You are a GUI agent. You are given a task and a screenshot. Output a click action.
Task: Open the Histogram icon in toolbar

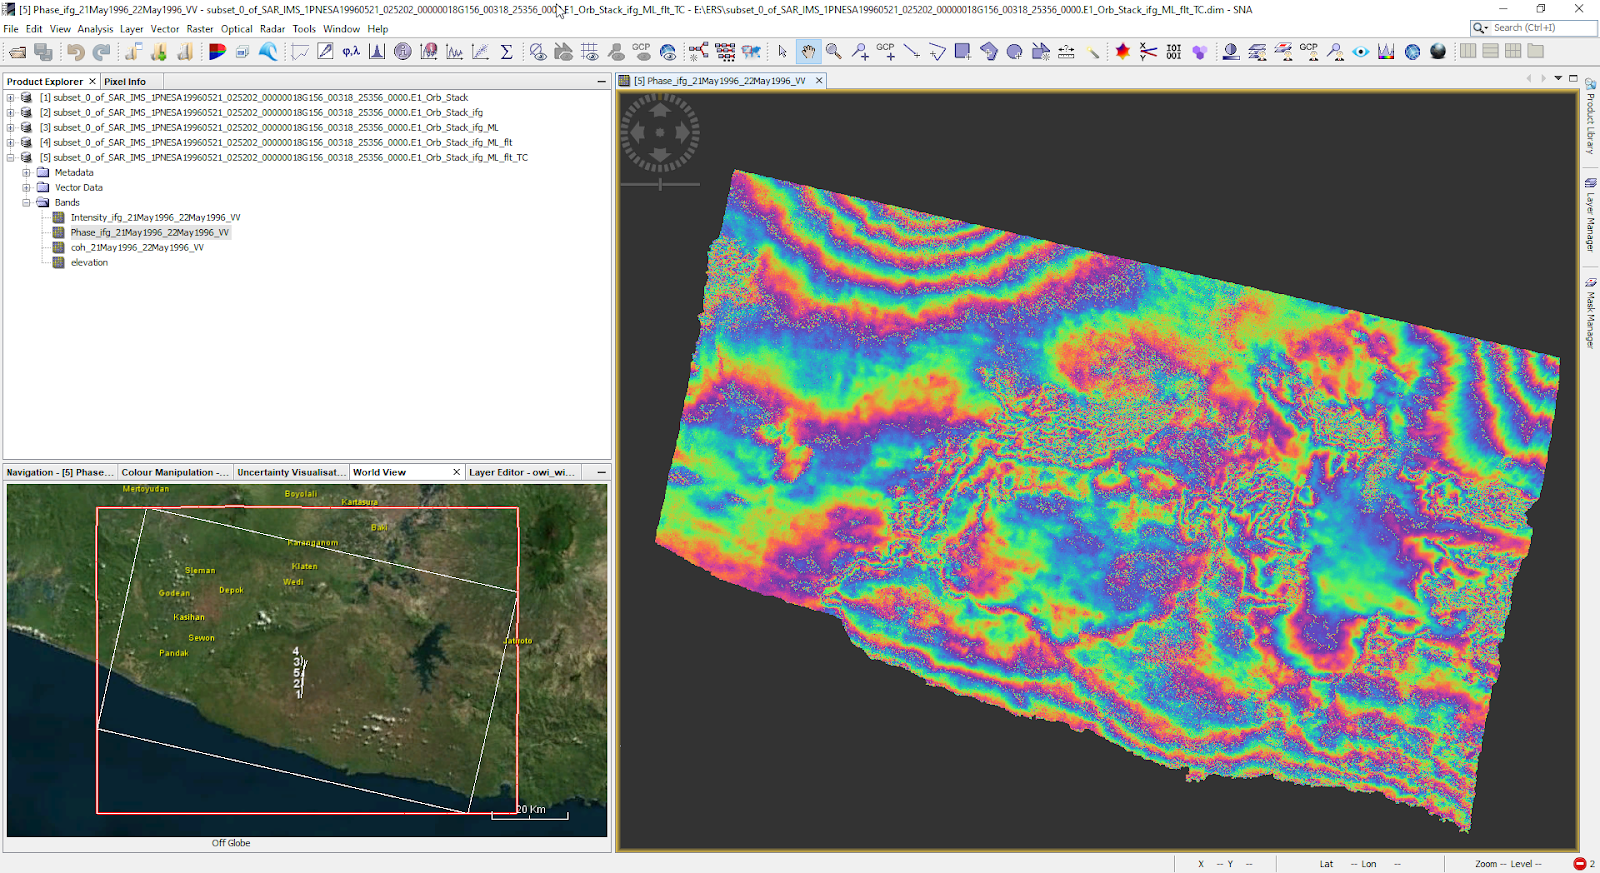[377, 52]
